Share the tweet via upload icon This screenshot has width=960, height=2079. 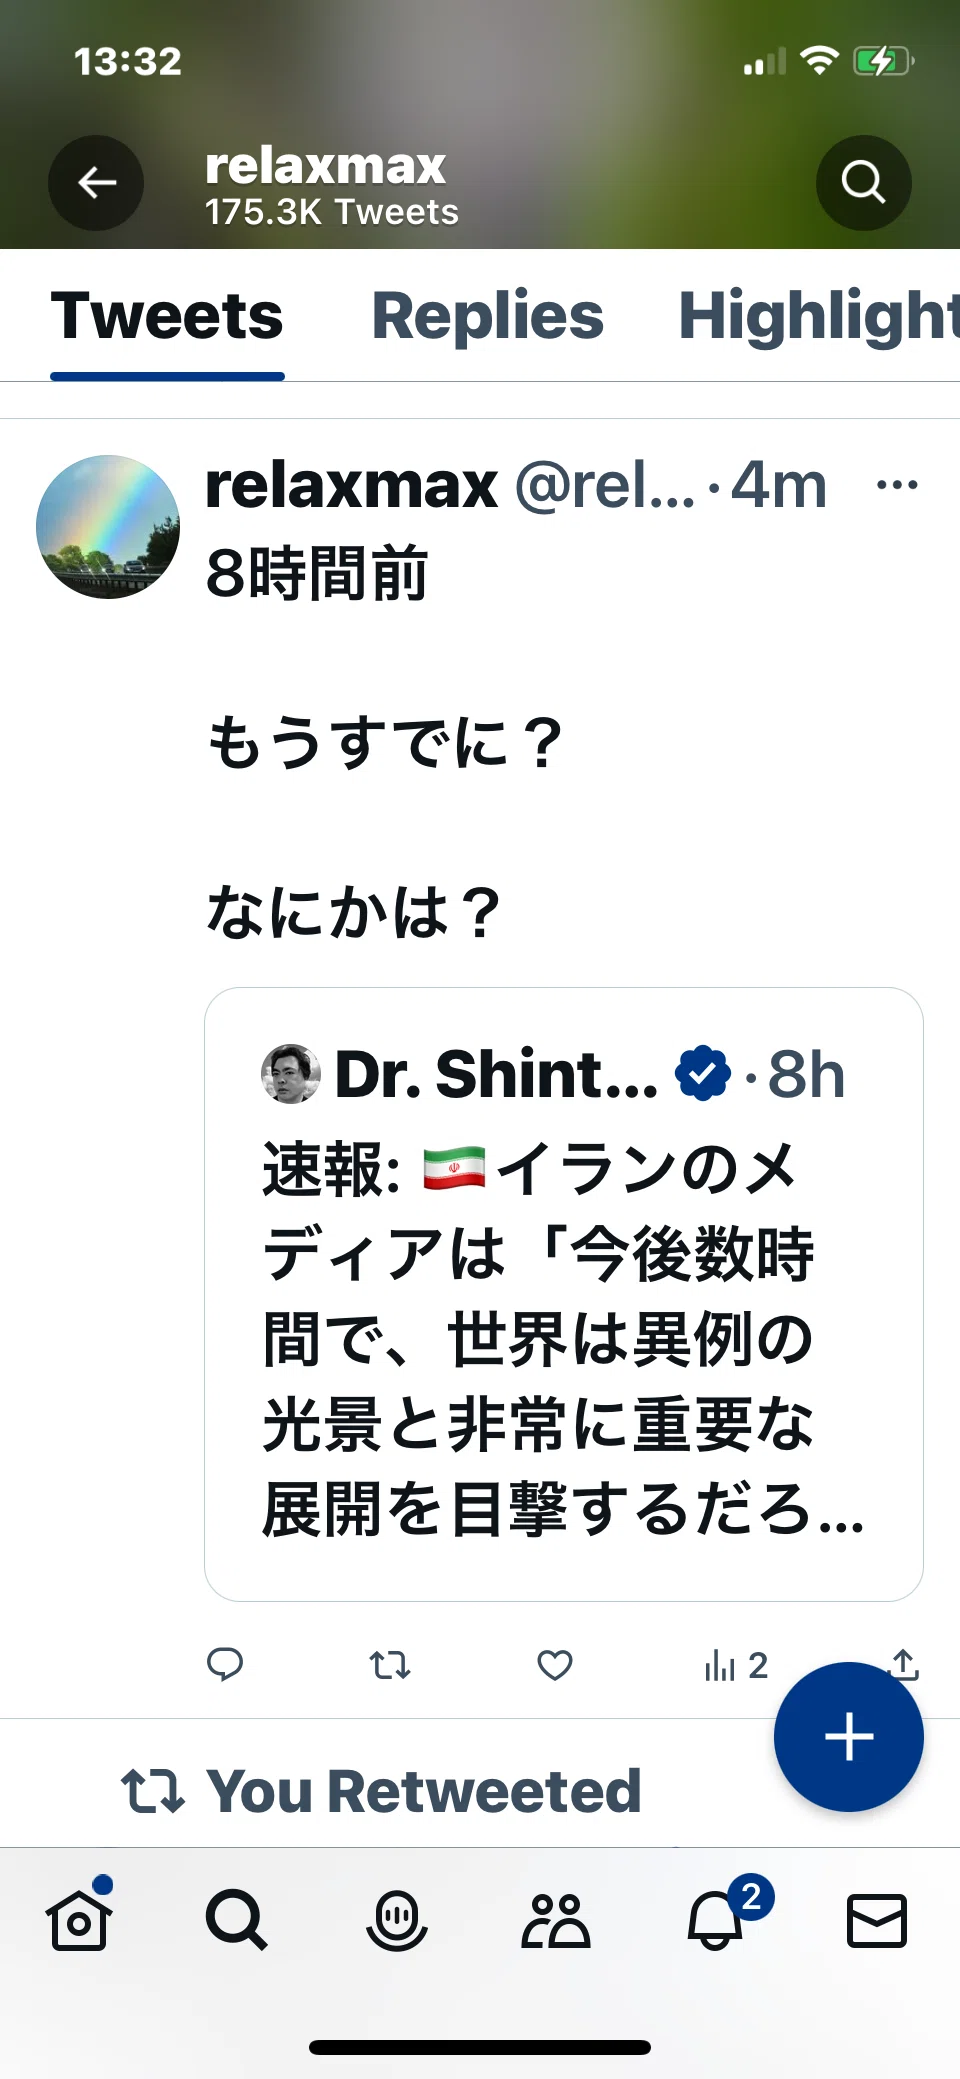pyautogui.click(x=903, y=1662)
